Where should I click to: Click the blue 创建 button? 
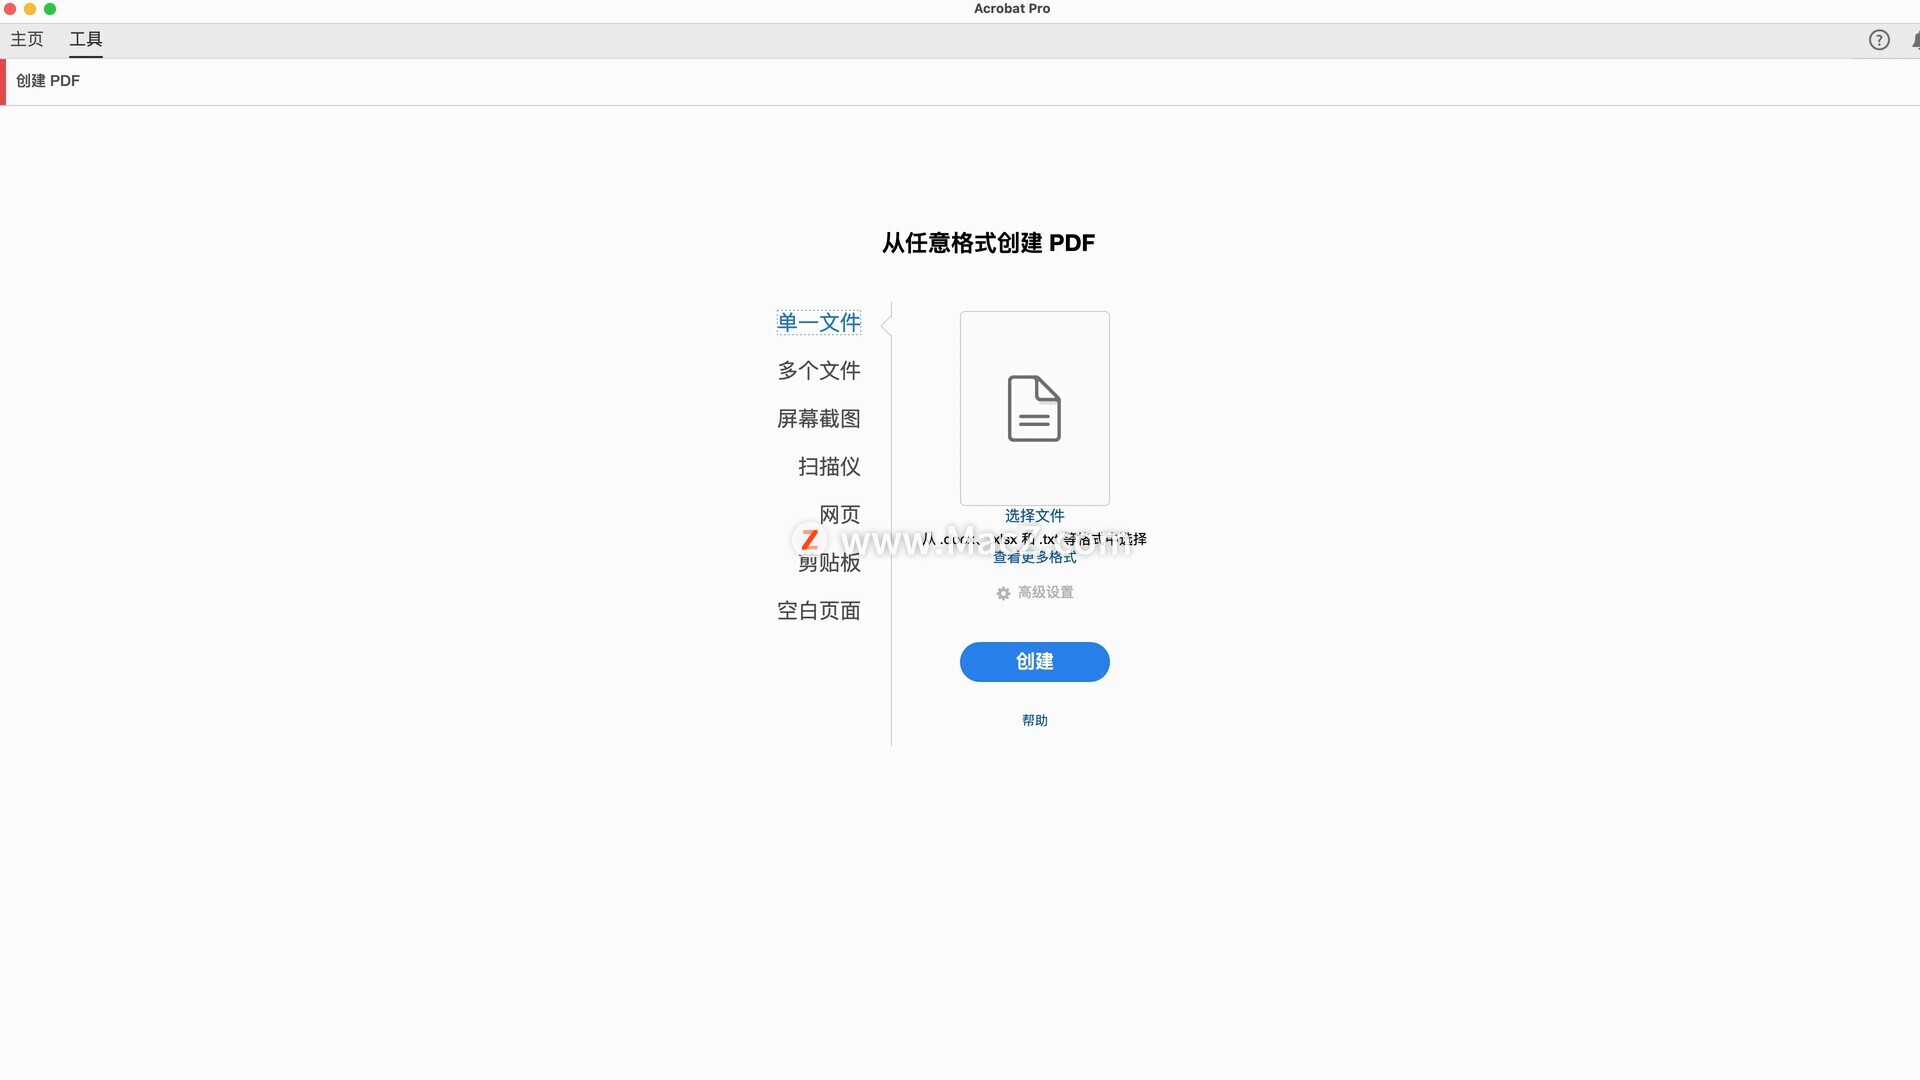coord(1035,662)
